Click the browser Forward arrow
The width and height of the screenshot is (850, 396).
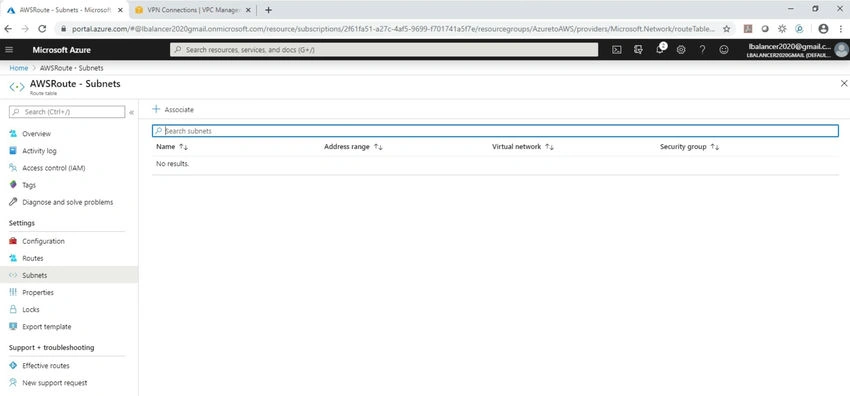pyautogui.click(x=25, y=29)
